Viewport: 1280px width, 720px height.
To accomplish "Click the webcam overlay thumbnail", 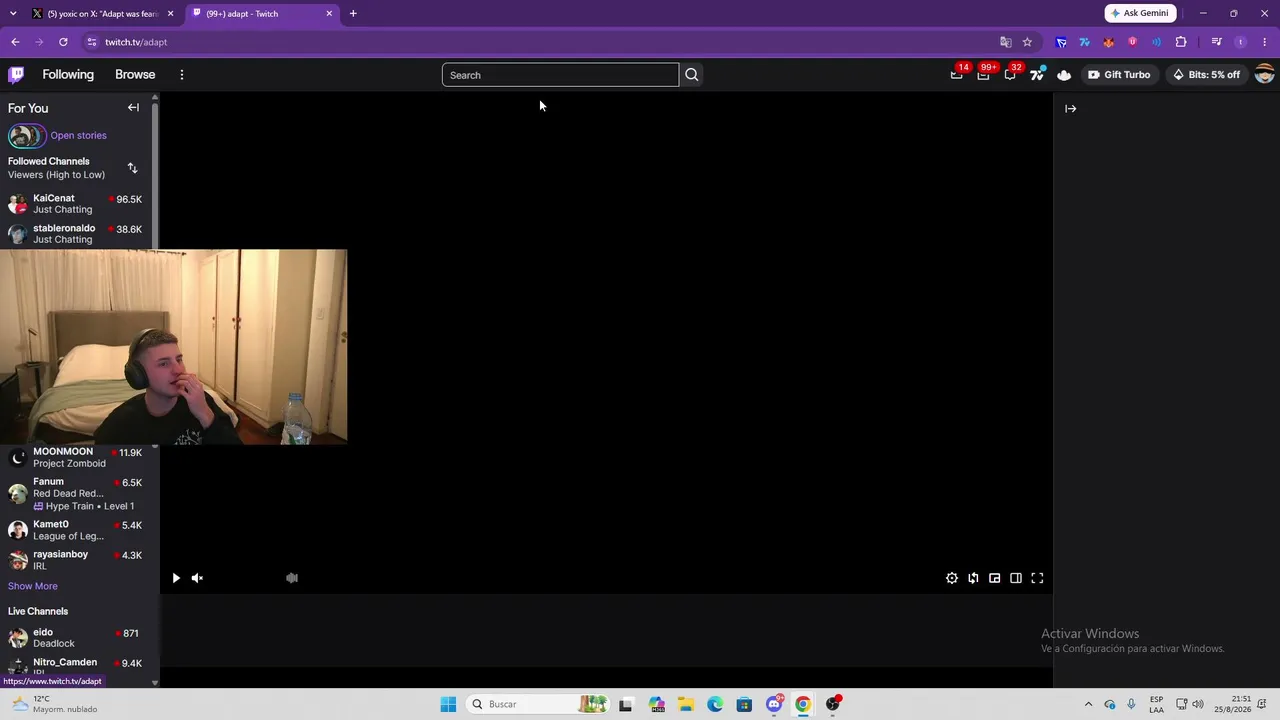I will 174,346.
